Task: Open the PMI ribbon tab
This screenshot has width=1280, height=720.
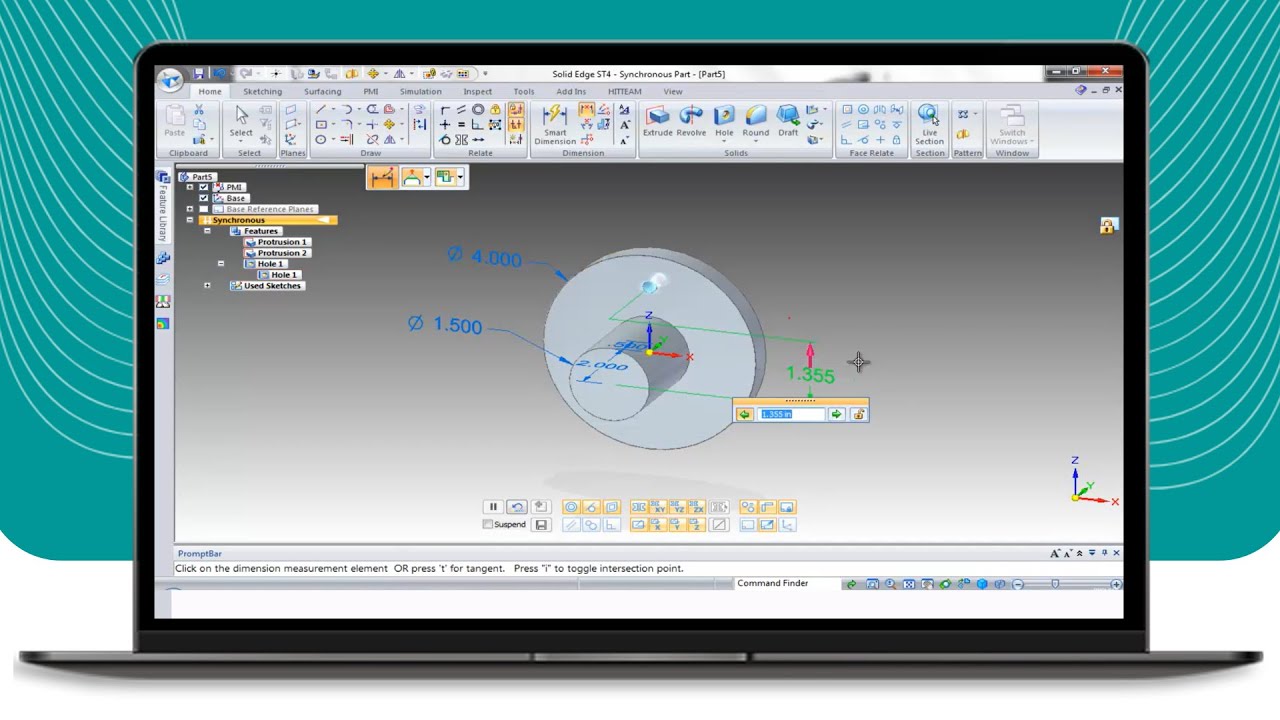Action: point(371,91)
